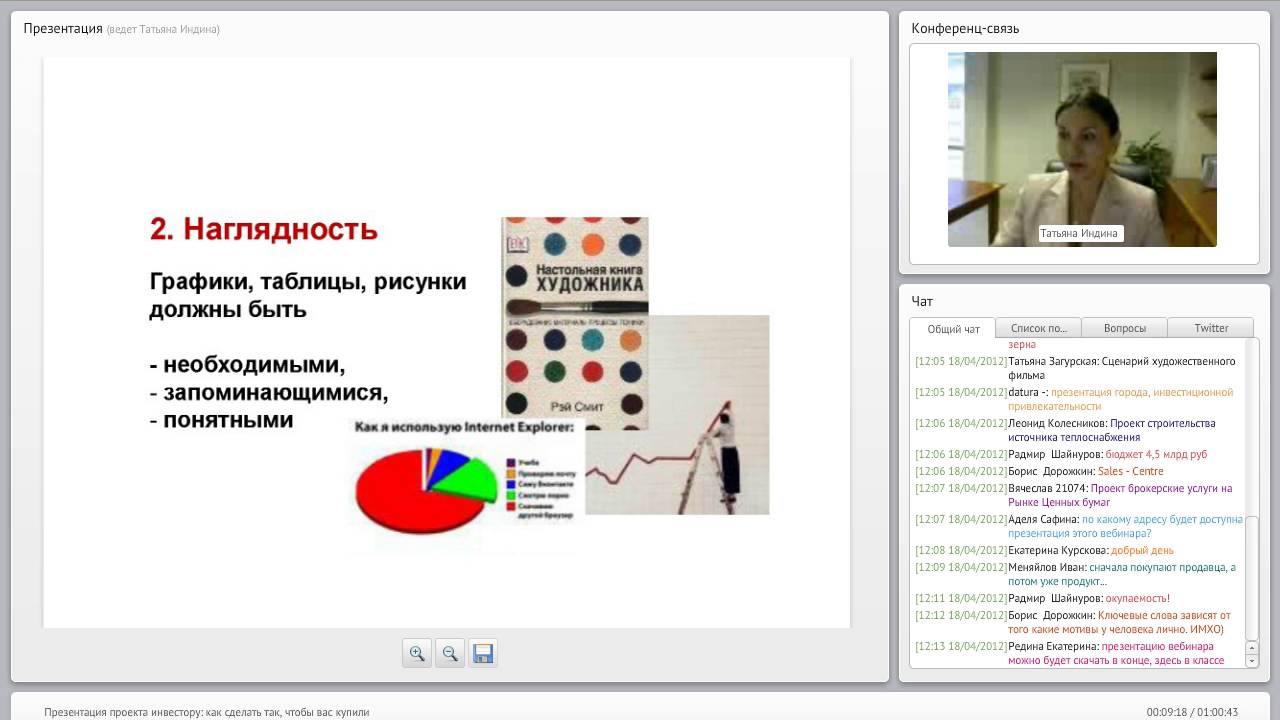Click the elapsed time 00:09:18 / 01:00:43

(1192, 712)
